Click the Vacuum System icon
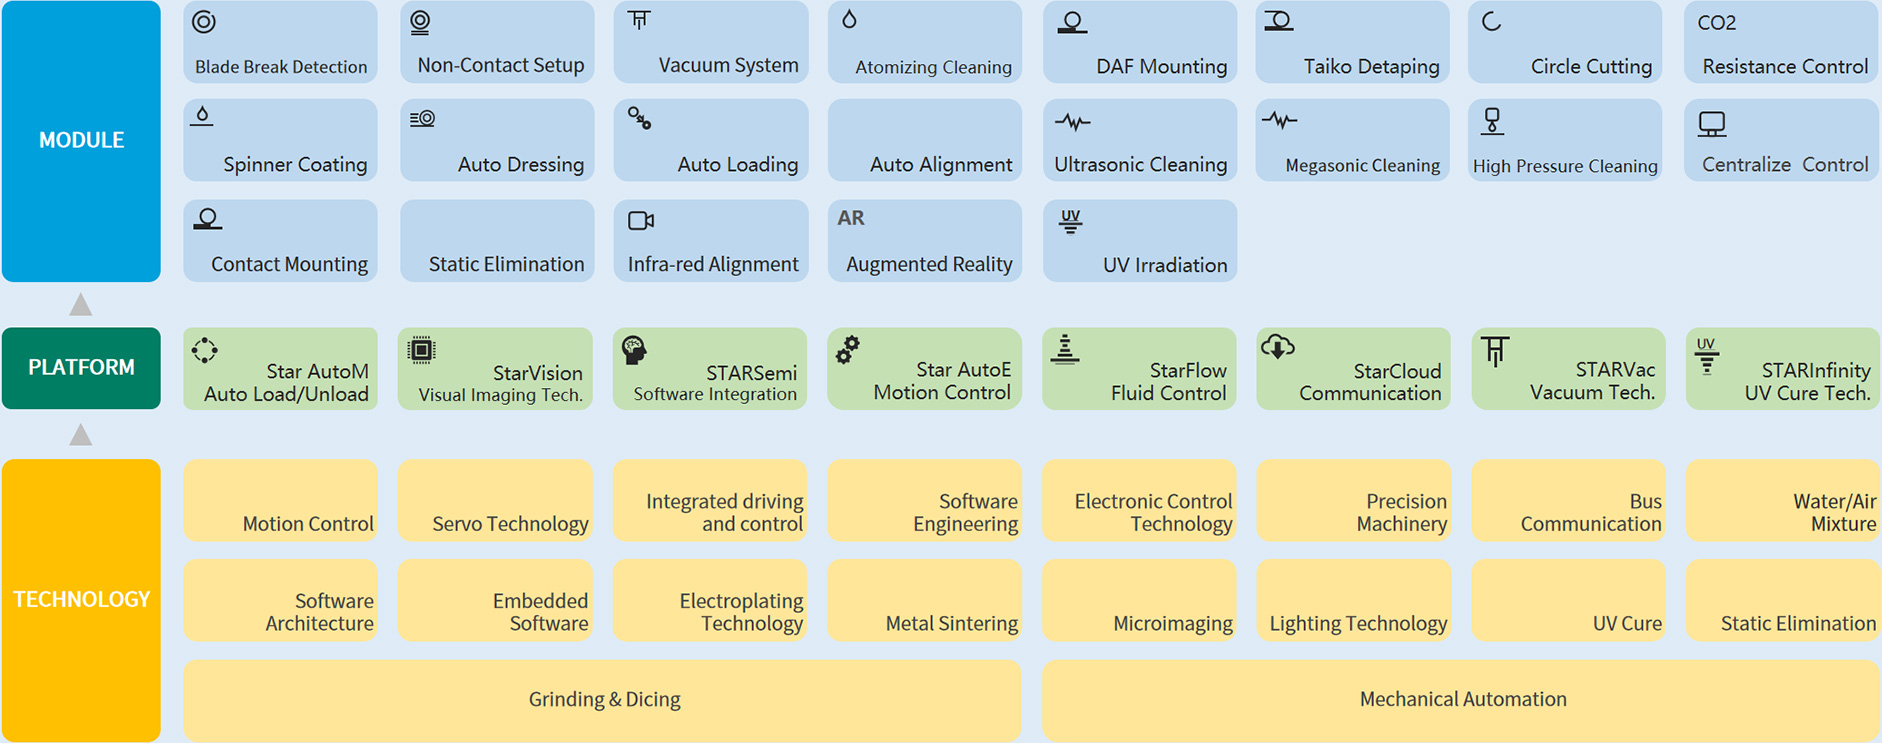The height and width of the screenshot is (743, 1882). tap(639, 20)
